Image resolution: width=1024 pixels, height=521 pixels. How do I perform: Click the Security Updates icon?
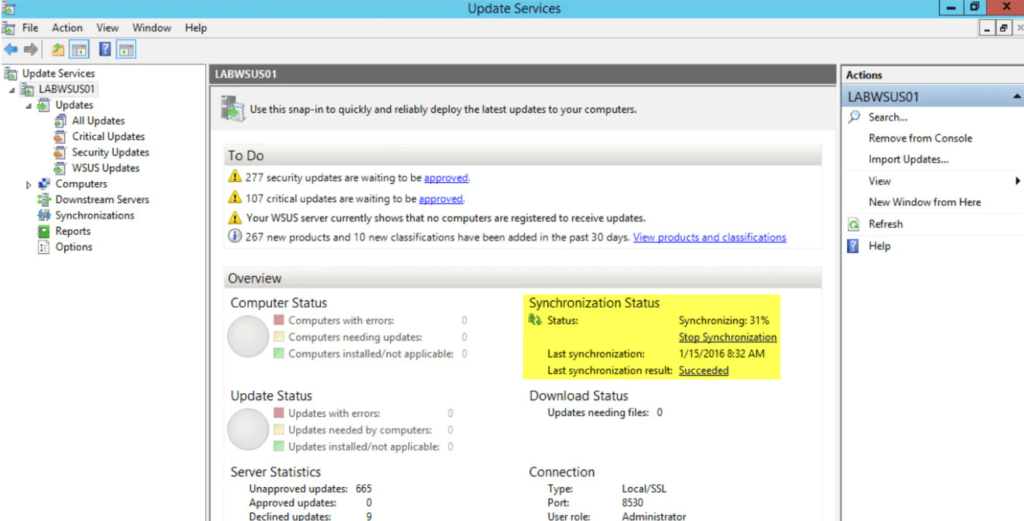click(61, 152)
